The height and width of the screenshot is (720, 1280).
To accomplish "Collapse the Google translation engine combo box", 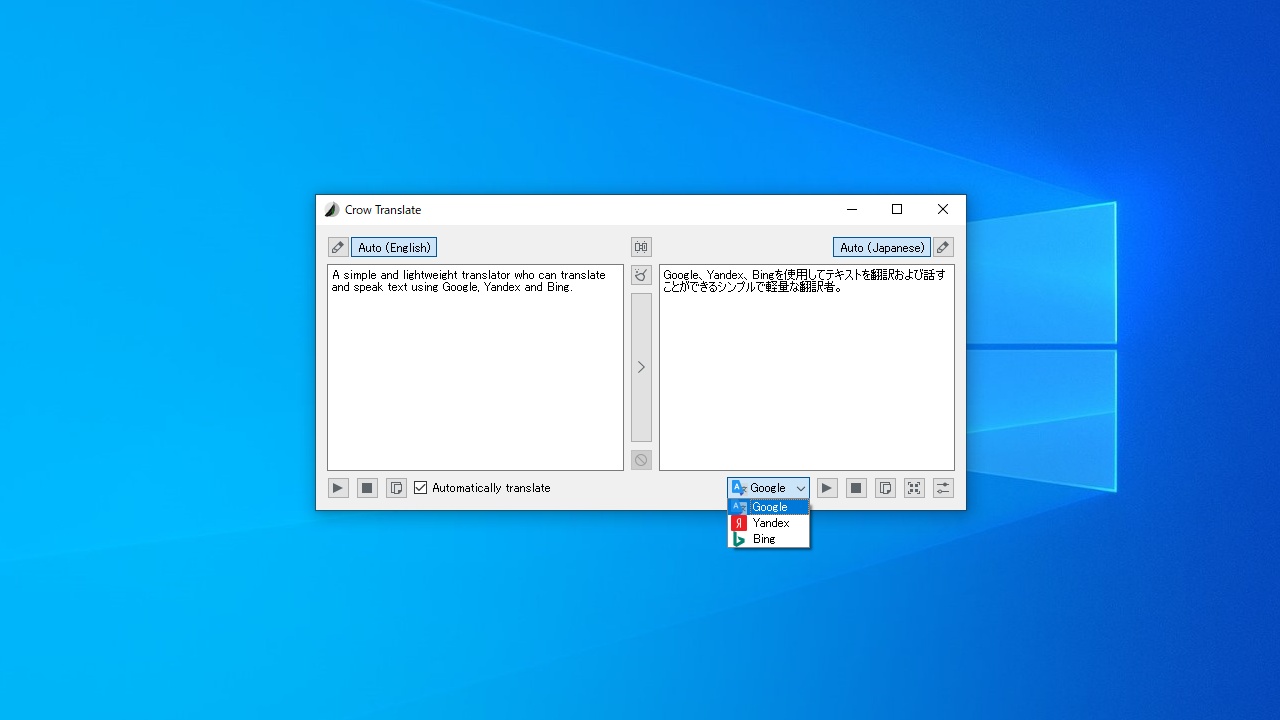I will 768,488.
